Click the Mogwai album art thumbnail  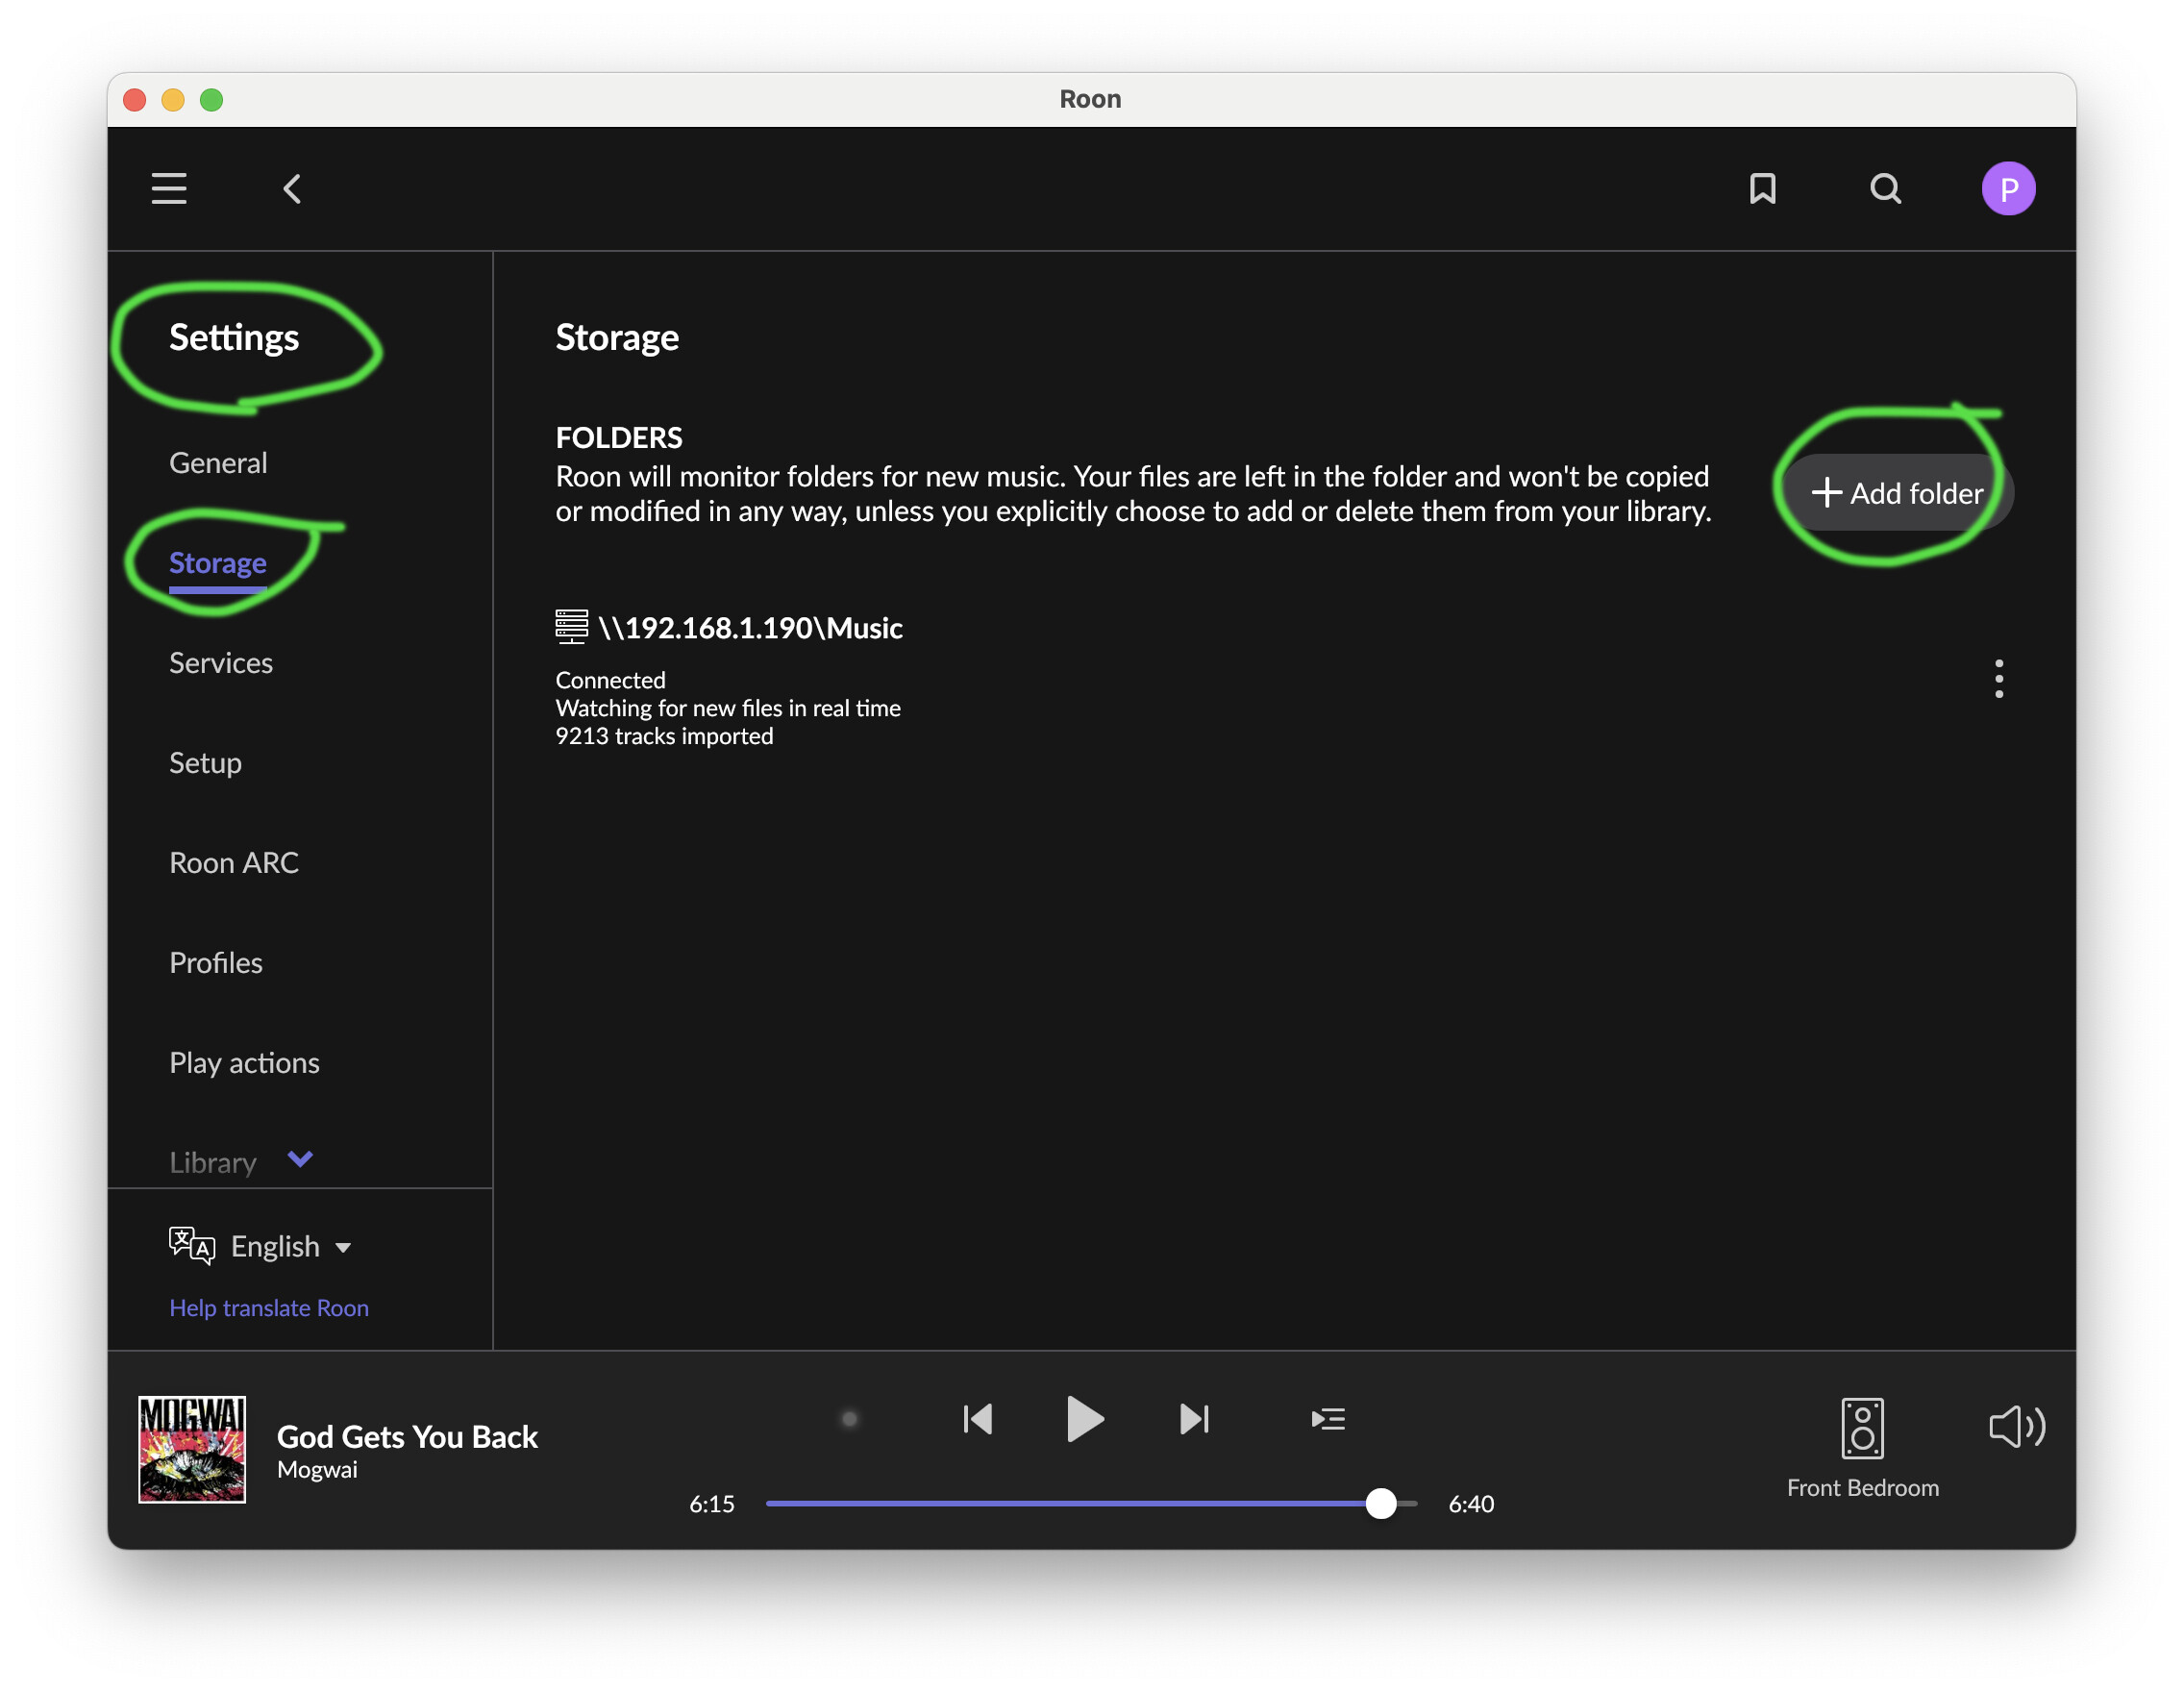coord(192,1448)
